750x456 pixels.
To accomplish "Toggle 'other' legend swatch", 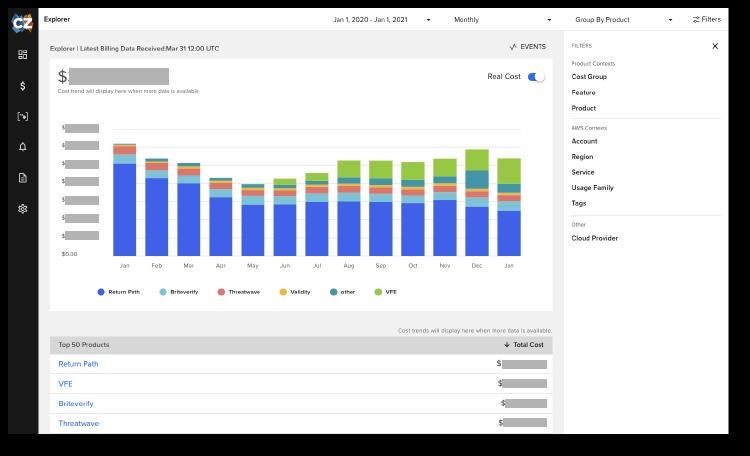I will (x=333, y=292).
